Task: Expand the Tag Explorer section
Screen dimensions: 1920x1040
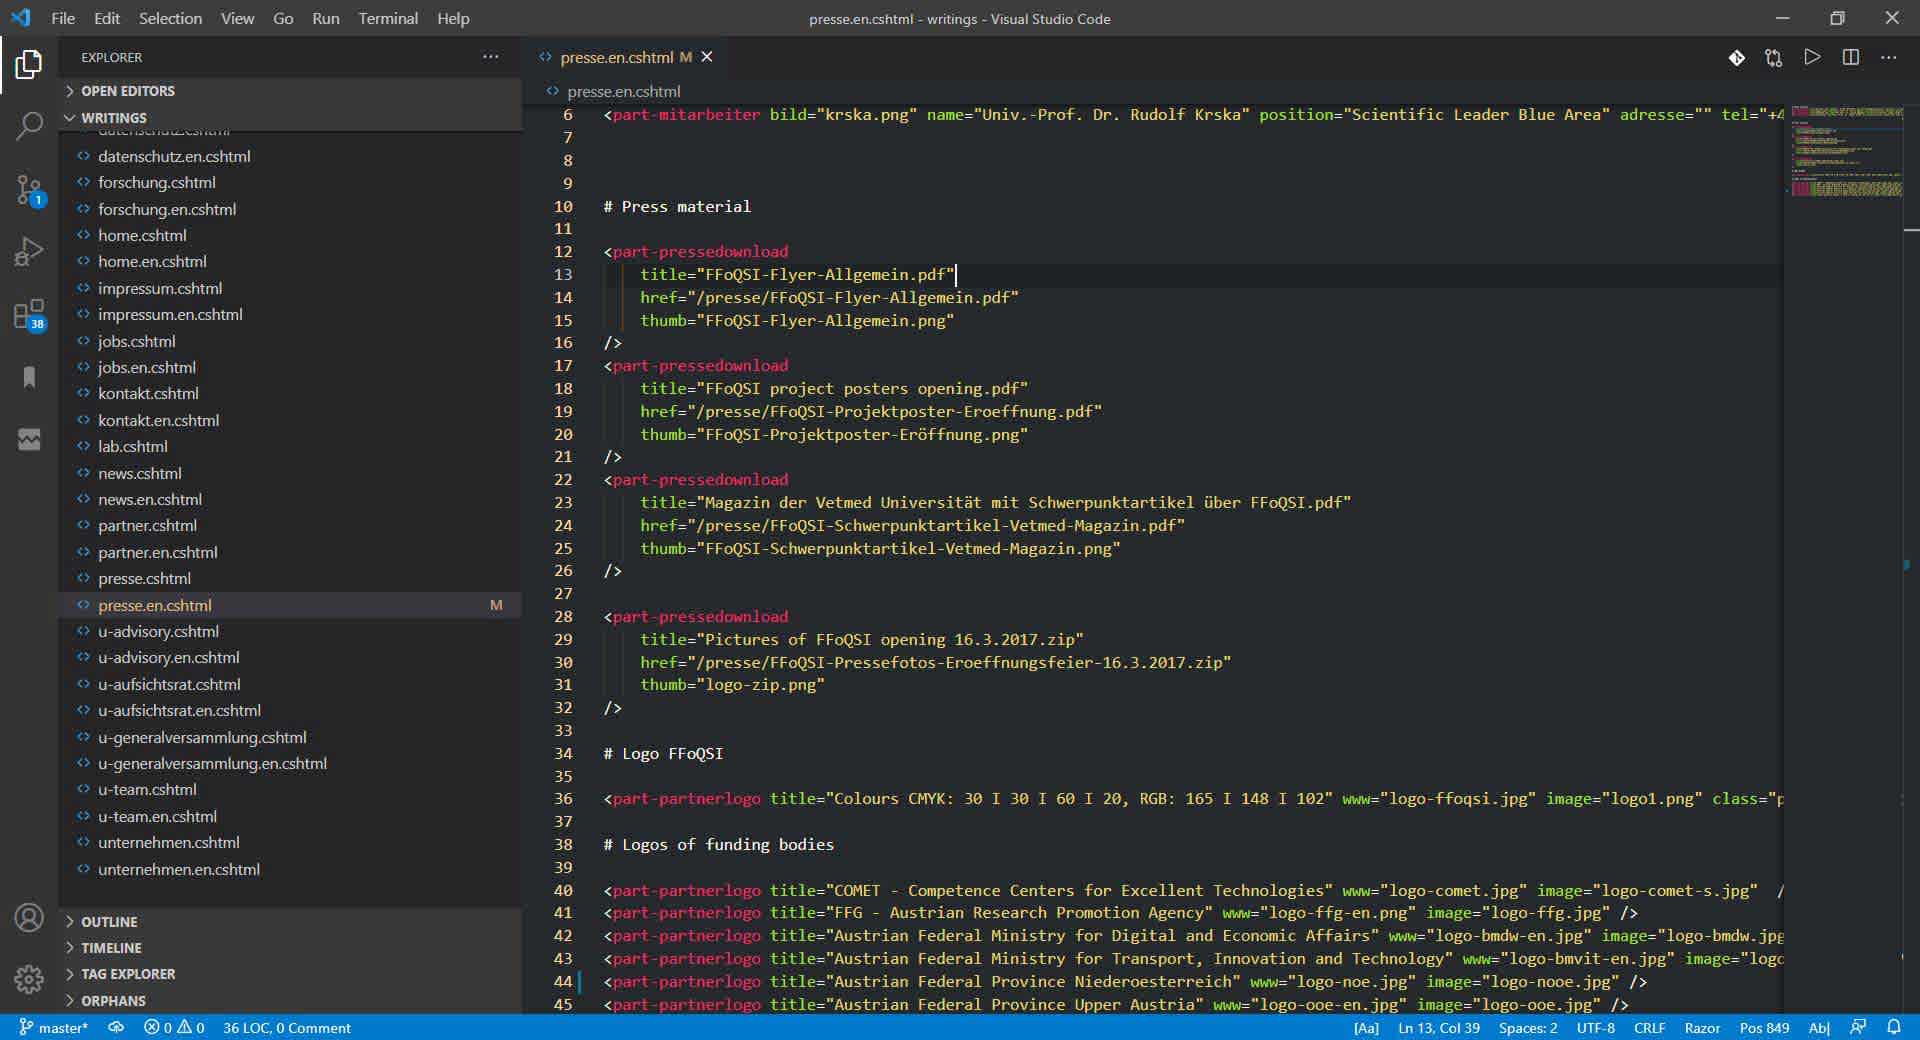Action: [127, 974]
